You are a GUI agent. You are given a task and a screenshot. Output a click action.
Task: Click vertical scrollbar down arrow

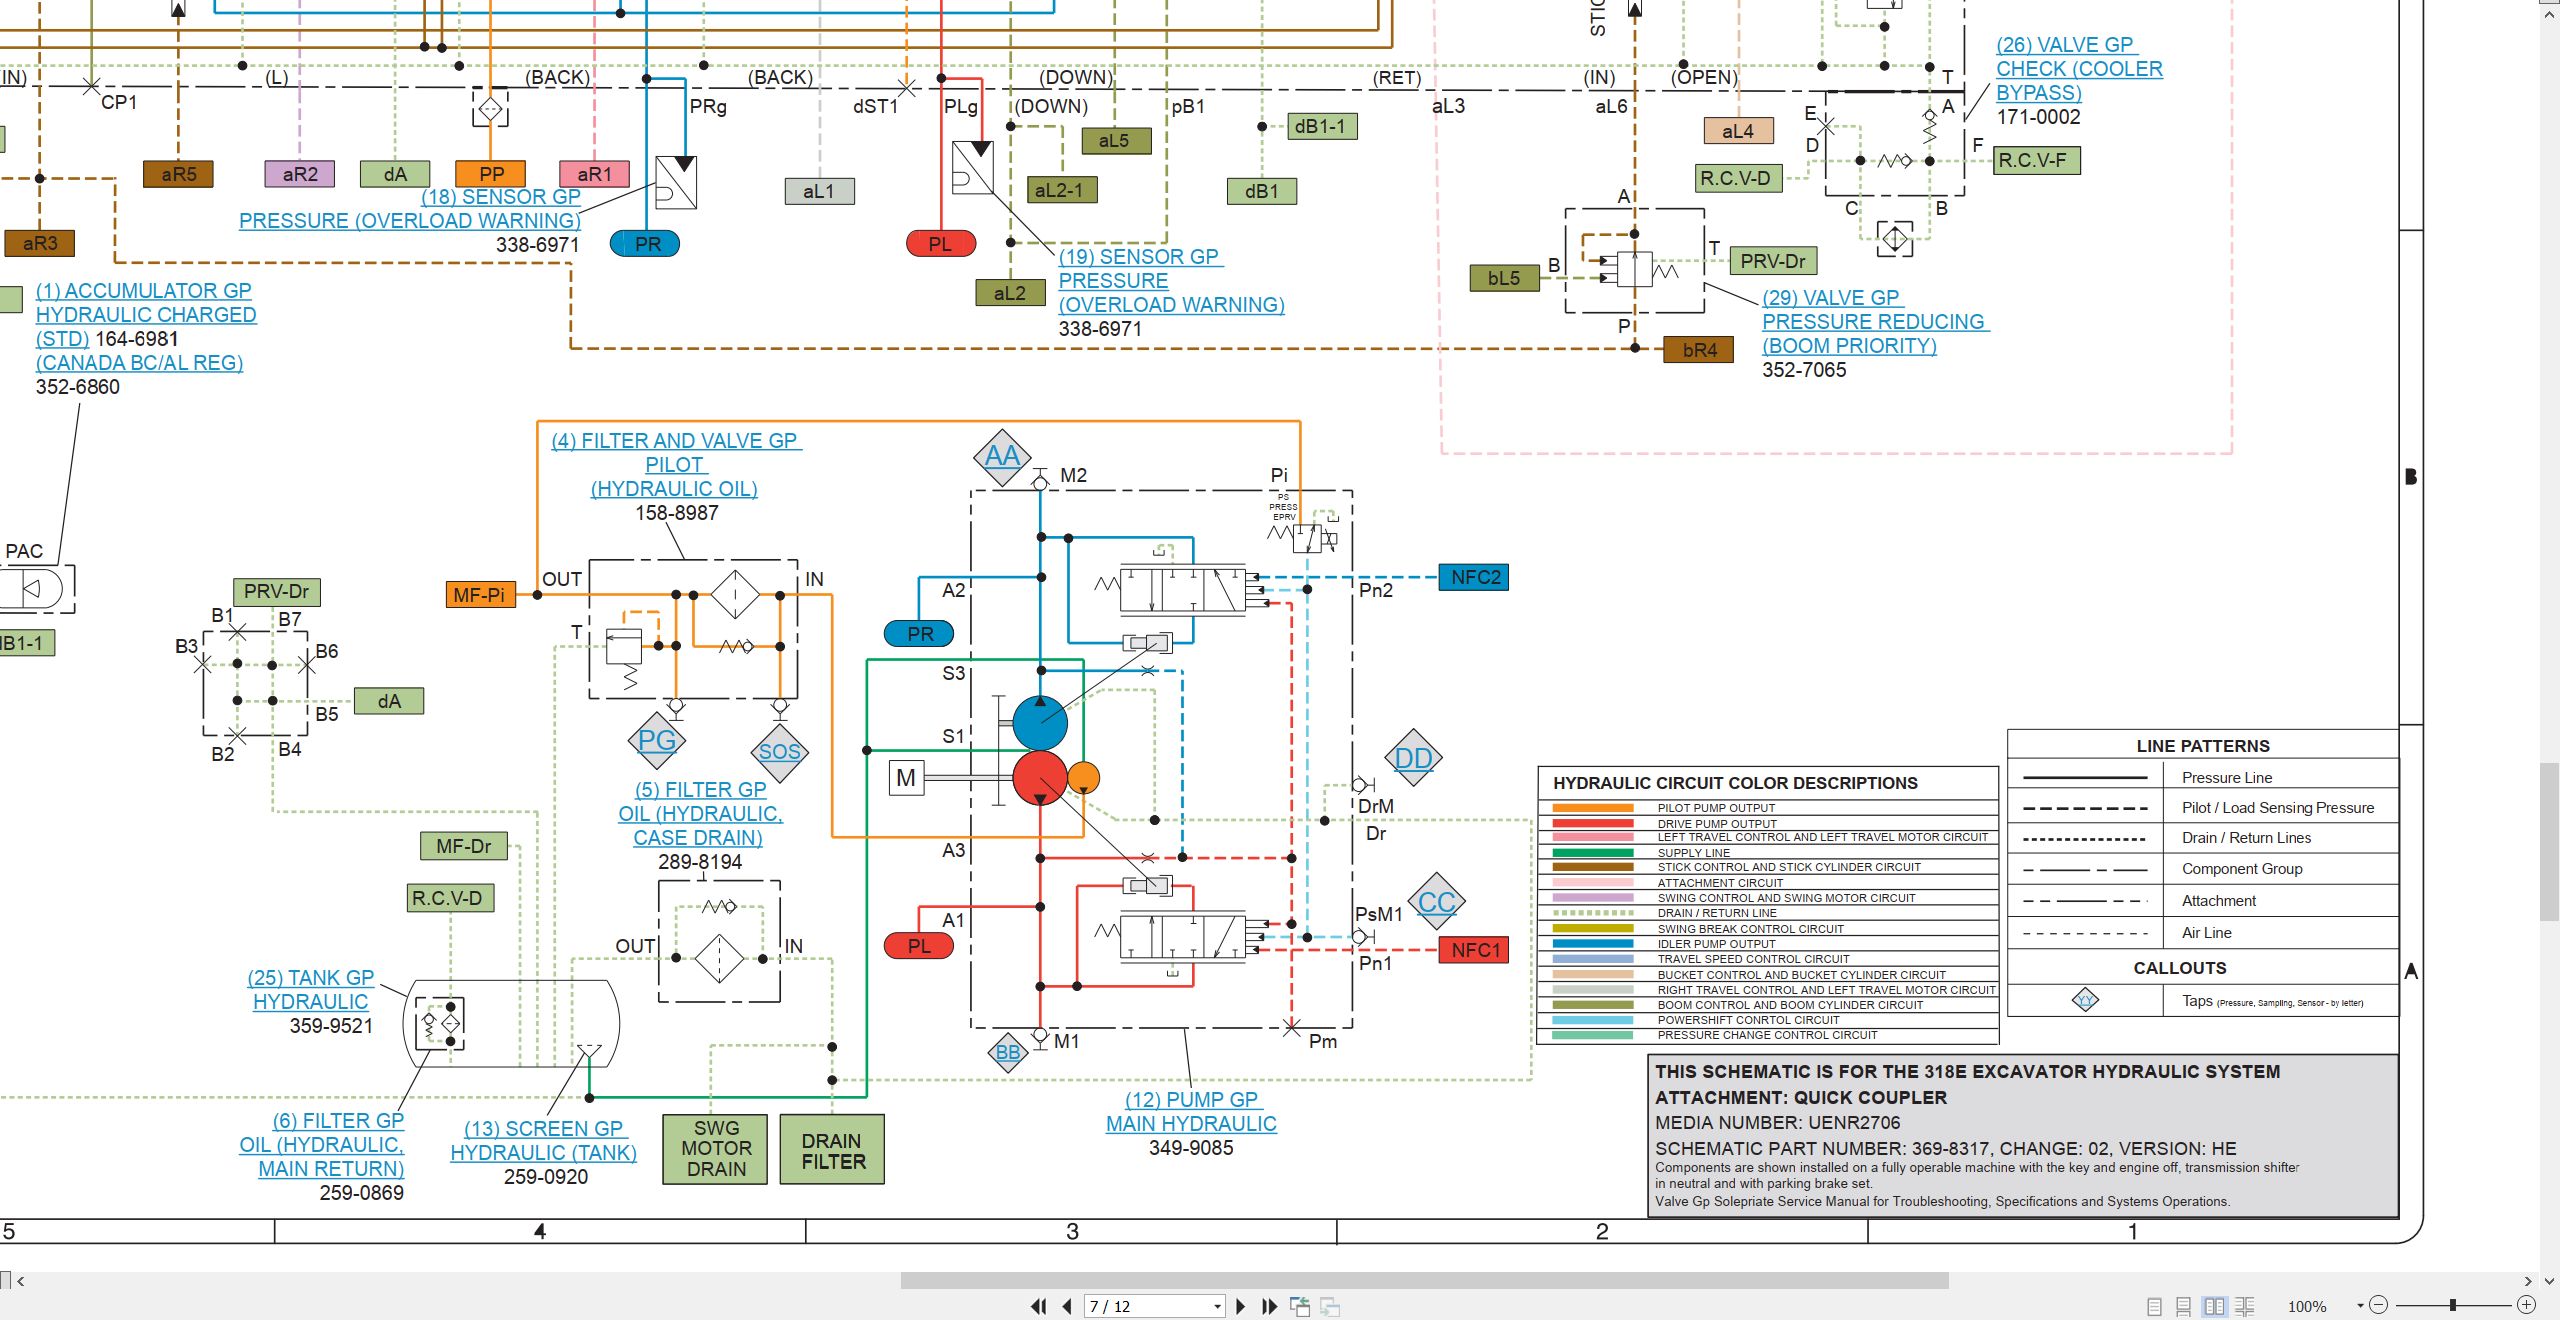(x=2549, y=1280)
